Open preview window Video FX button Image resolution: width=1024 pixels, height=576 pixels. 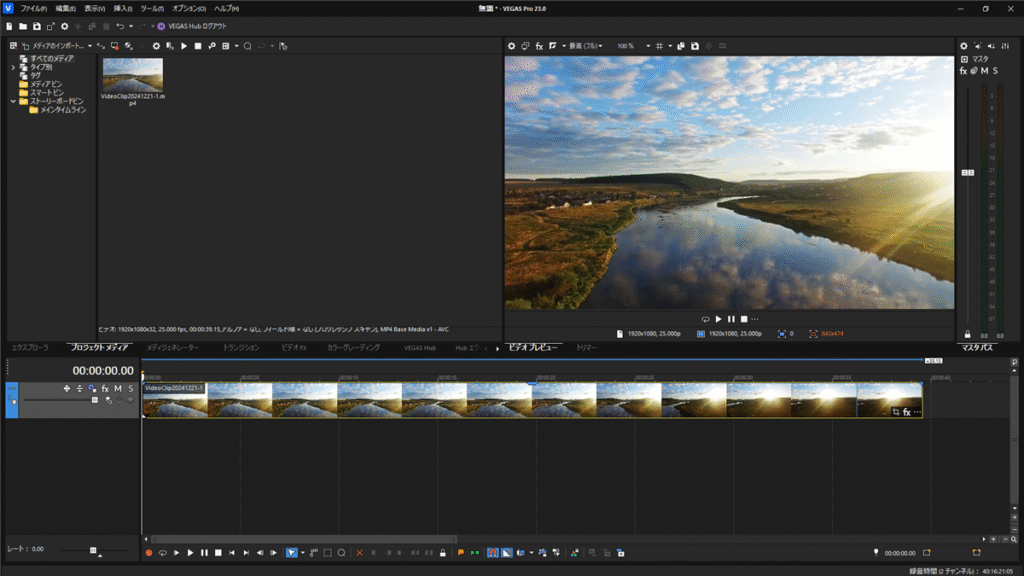[x=540, y=46]
